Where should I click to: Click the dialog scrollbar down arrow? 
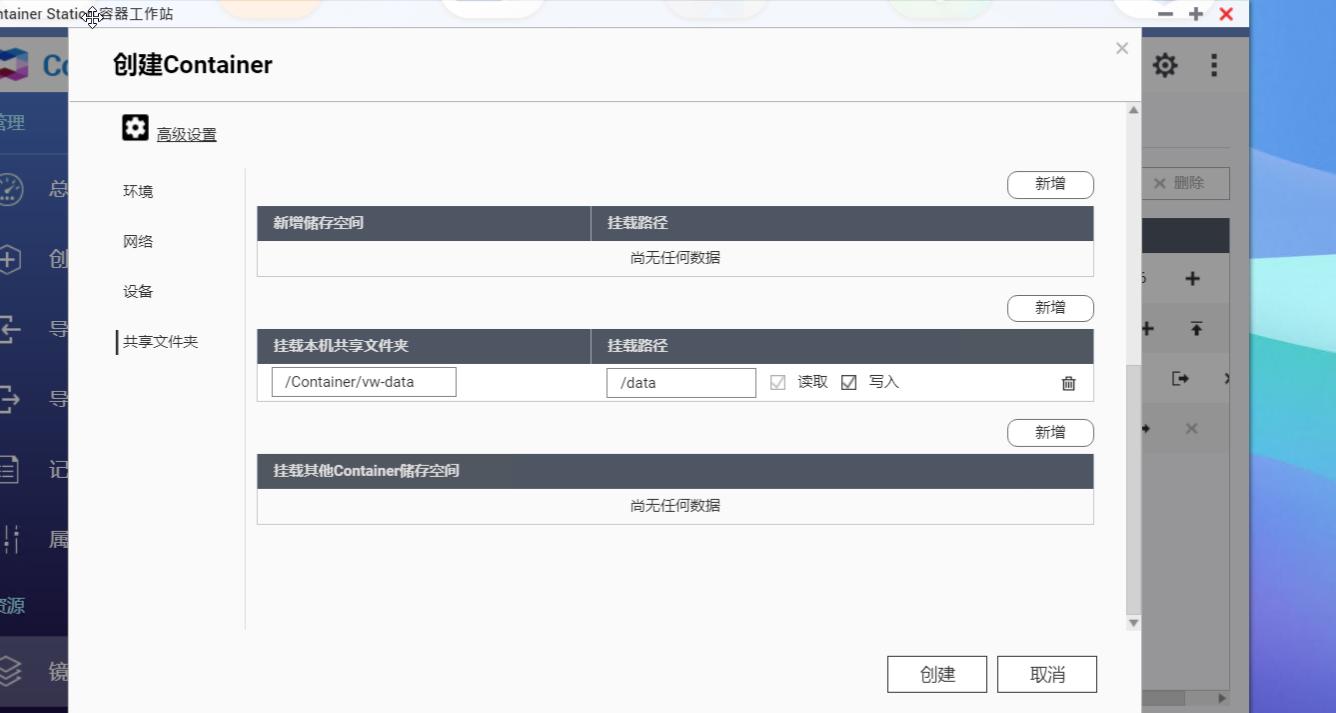coord(1132,622)
